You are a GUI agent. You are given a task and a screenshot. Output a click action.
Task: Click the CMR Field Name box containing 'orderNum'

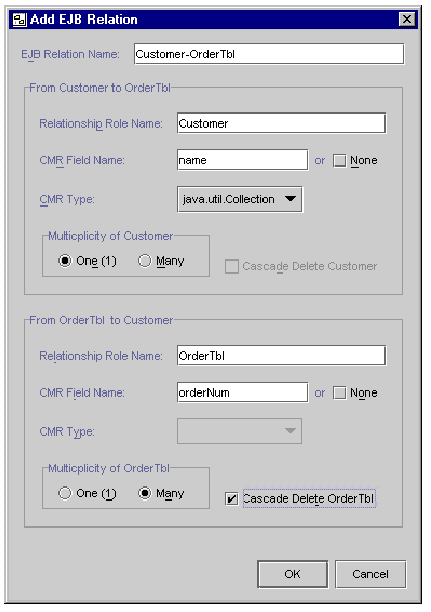point(242,392)
